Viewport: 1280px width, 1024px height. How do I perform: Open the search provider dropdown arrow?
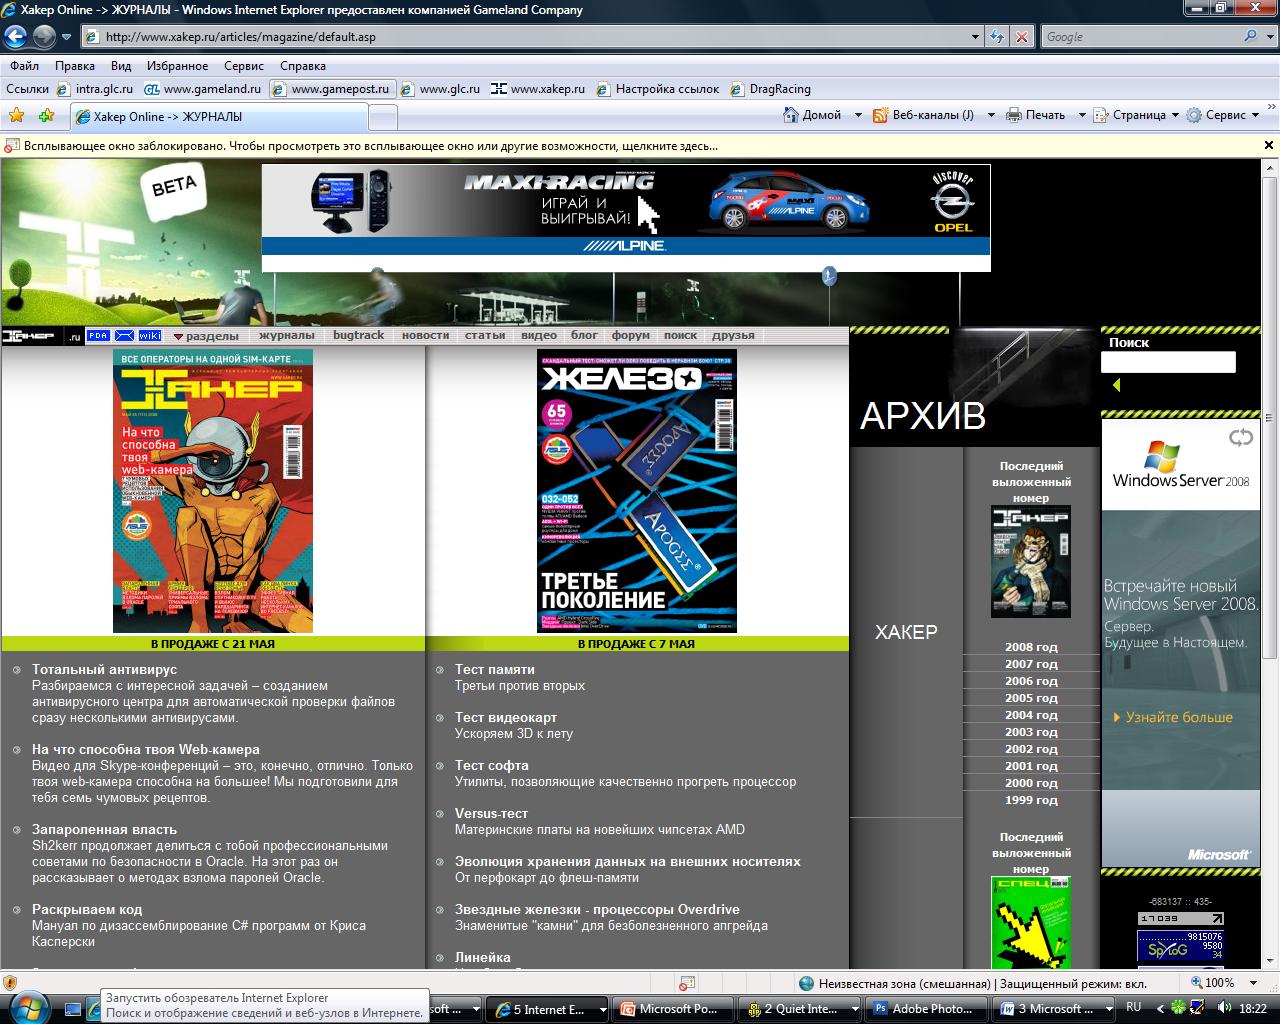pos(1268,37)
